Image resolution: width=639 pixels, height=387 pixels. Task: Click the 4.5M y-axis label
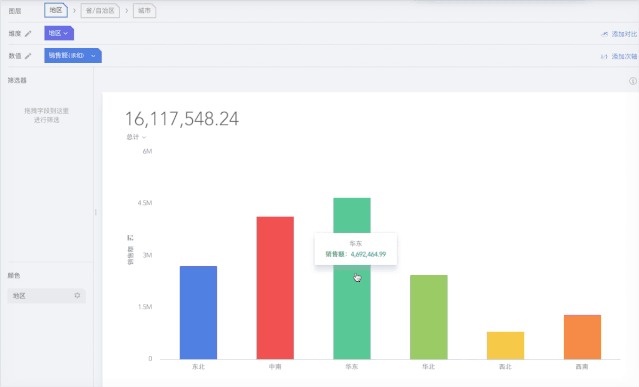[145, 203]
